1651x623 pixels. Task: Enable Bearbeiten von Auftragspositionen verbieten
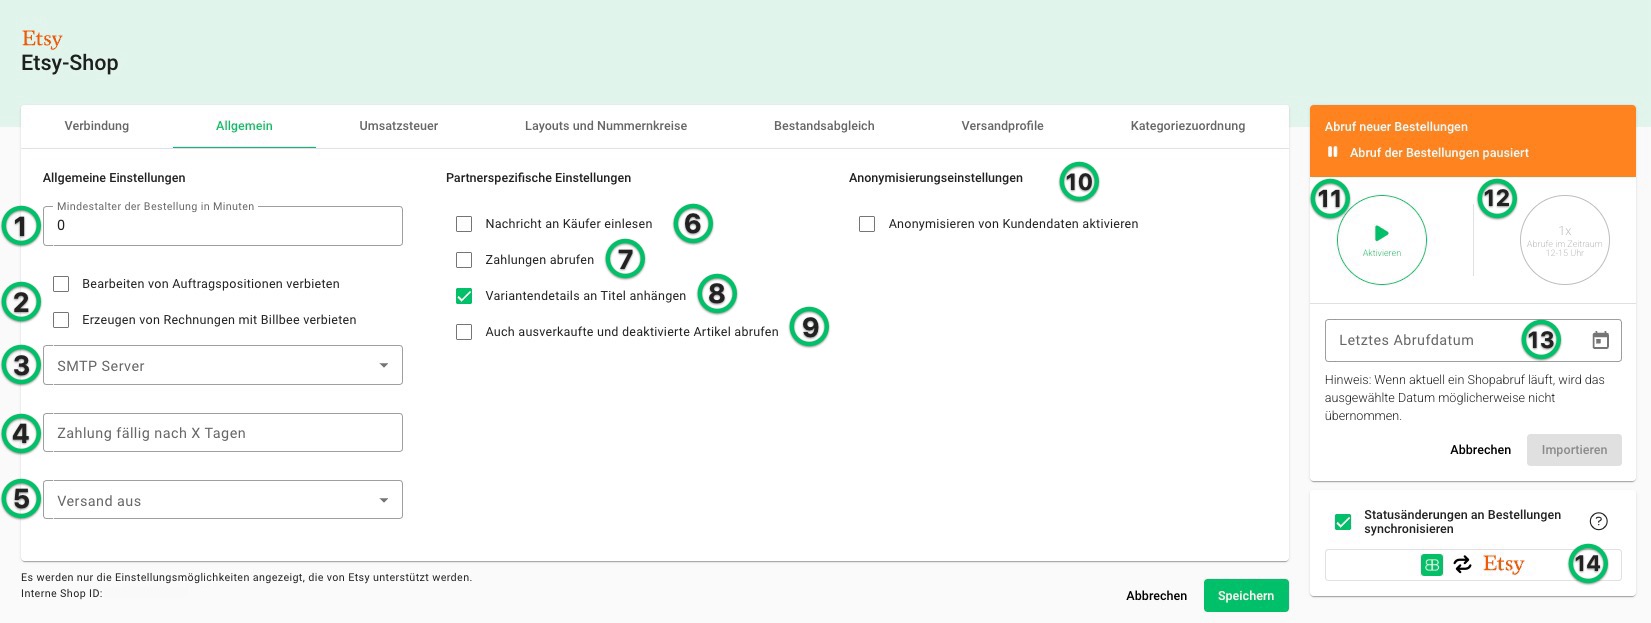(x=61, y=284)
